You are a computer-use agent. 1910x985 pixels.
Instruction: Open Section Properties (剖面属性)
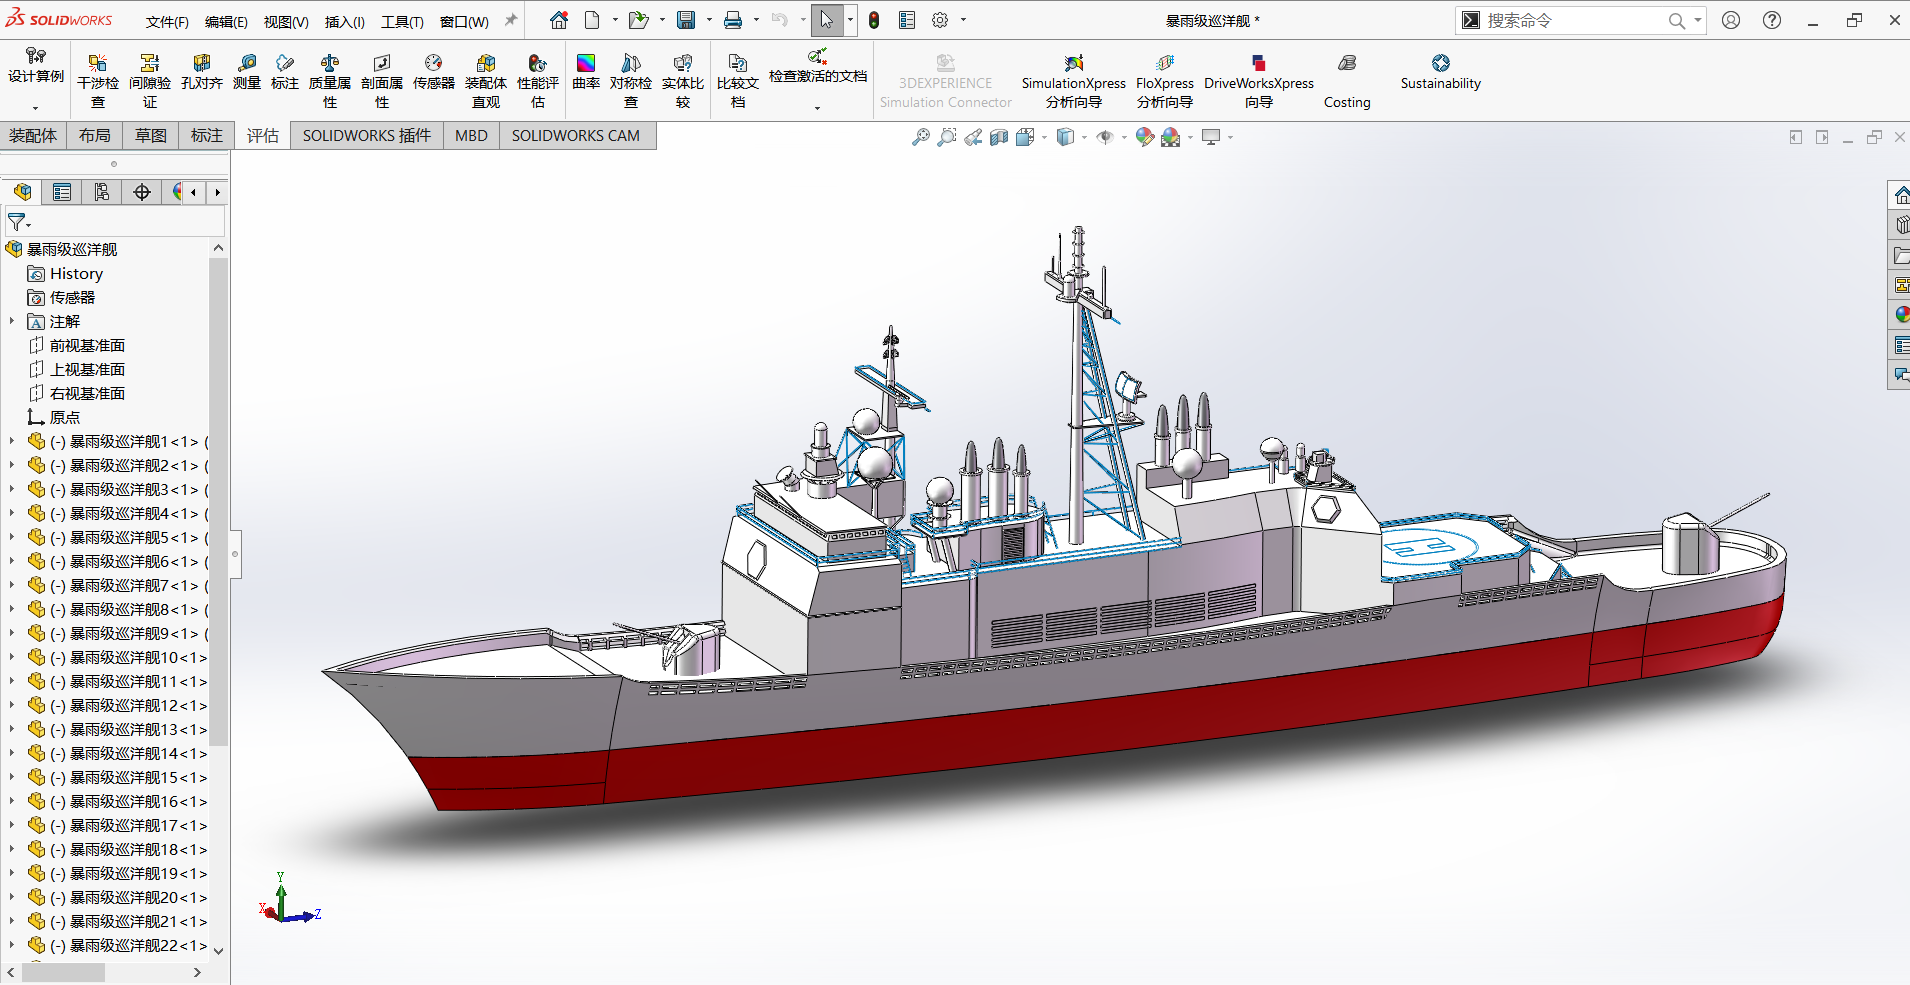(x=382, y=80)
